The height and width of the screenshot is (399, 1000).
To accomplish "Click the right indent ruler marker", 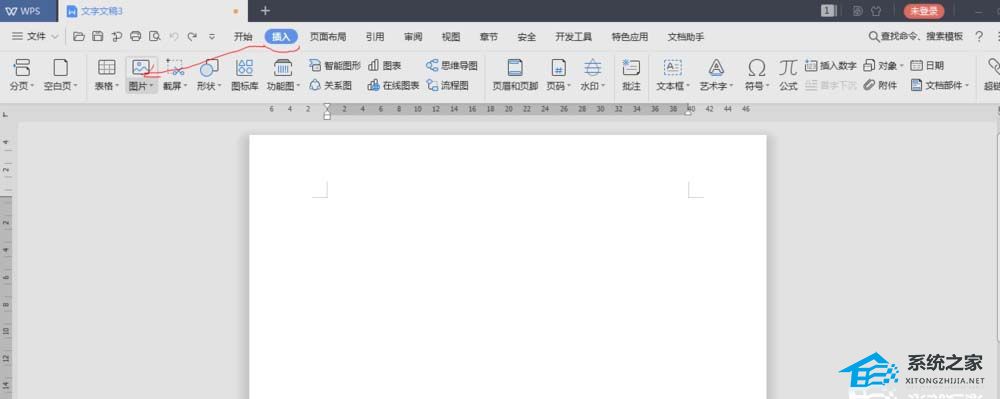I will (x=689, y=111).
